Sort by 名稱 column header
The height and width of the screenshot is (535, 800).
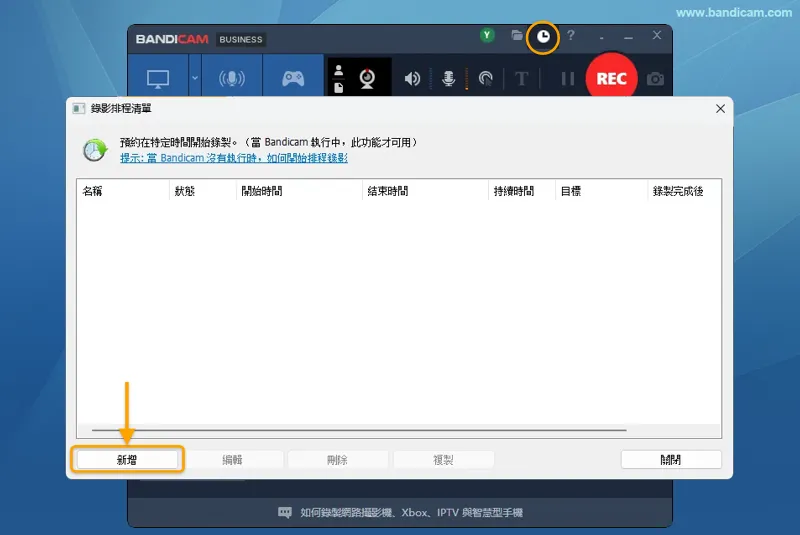click(x=123, y=191)
